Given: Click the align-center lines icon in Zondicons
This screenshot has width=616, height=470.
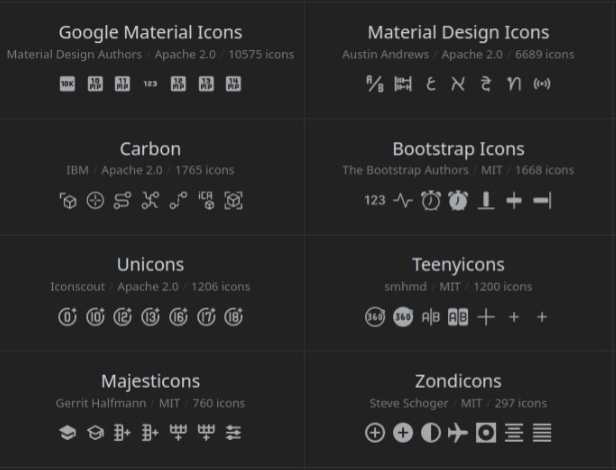Looking at the screenshot, I should (514, 433).
